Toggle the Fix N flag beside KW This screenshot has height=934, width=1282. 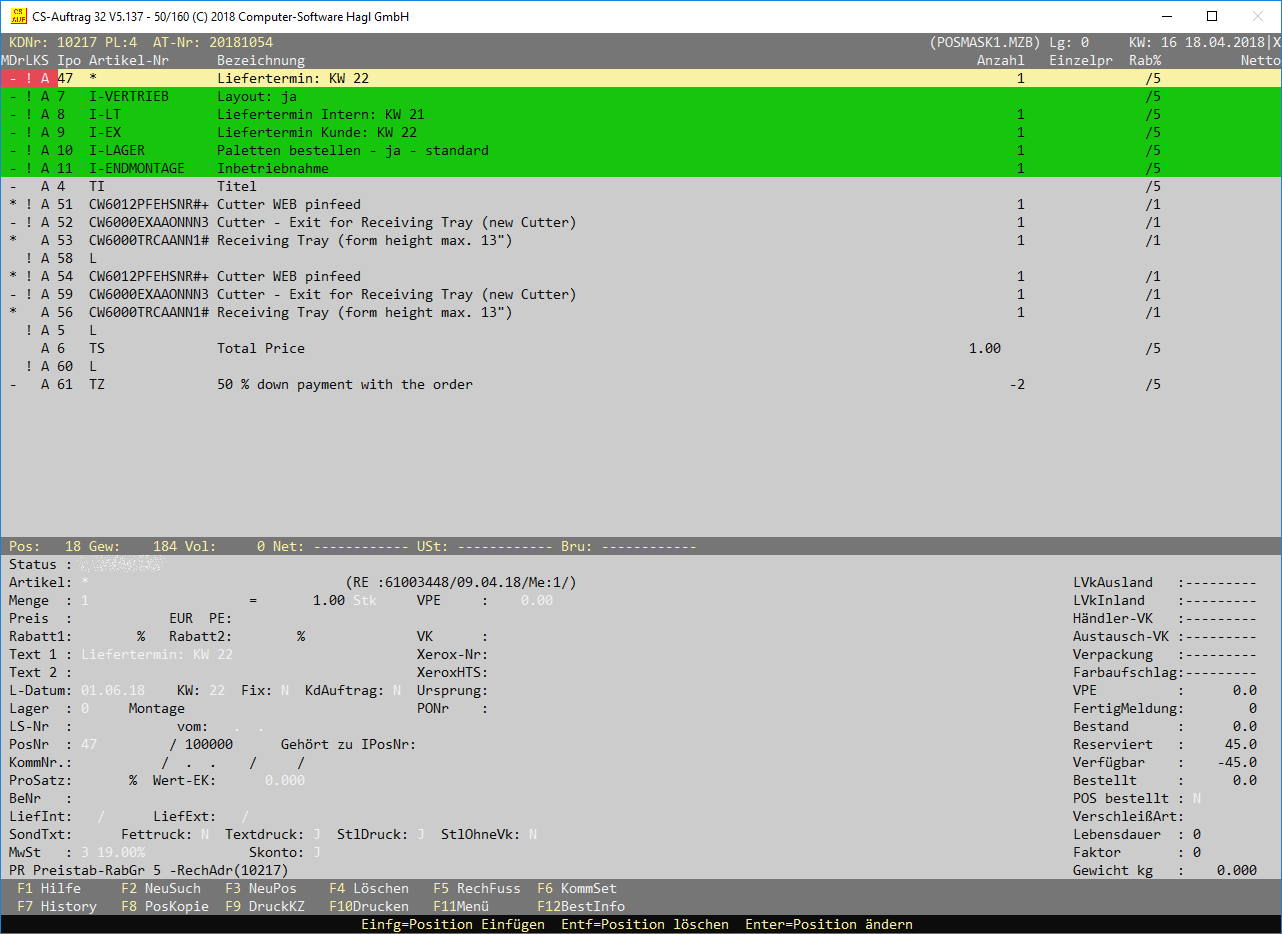coord(284,690)
